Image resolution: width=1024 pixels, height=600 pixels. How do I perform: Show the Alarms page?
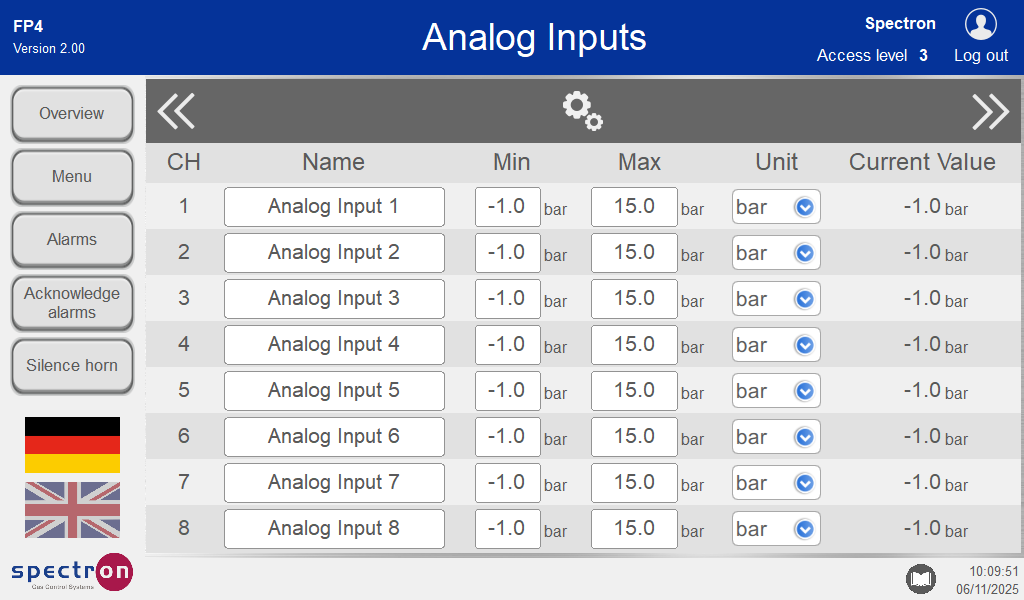click(x=72, y=240)
